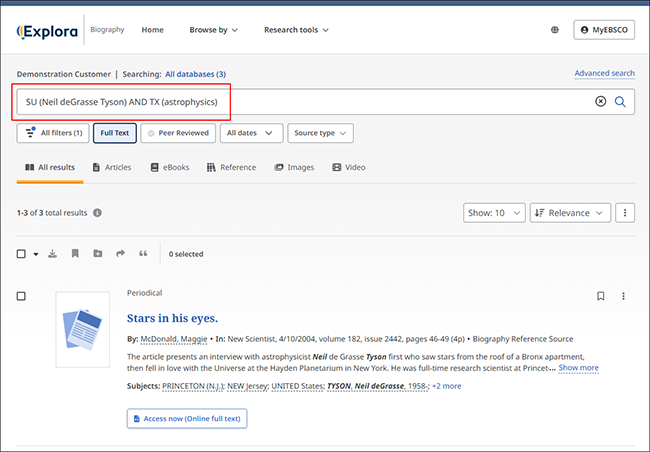
Task: Click the 0 selected text
Action: 186,254
